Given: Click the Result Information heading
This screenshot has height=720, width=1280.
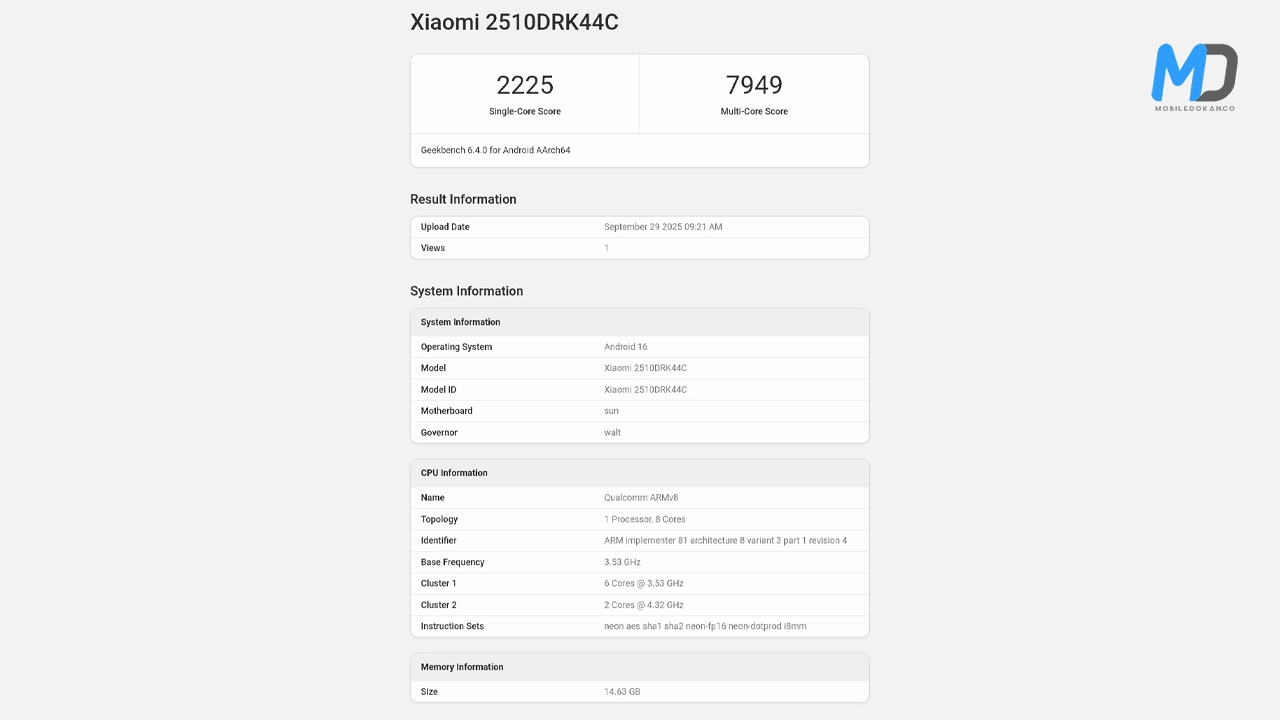Looking at the screenshot, I should point(463,199).
